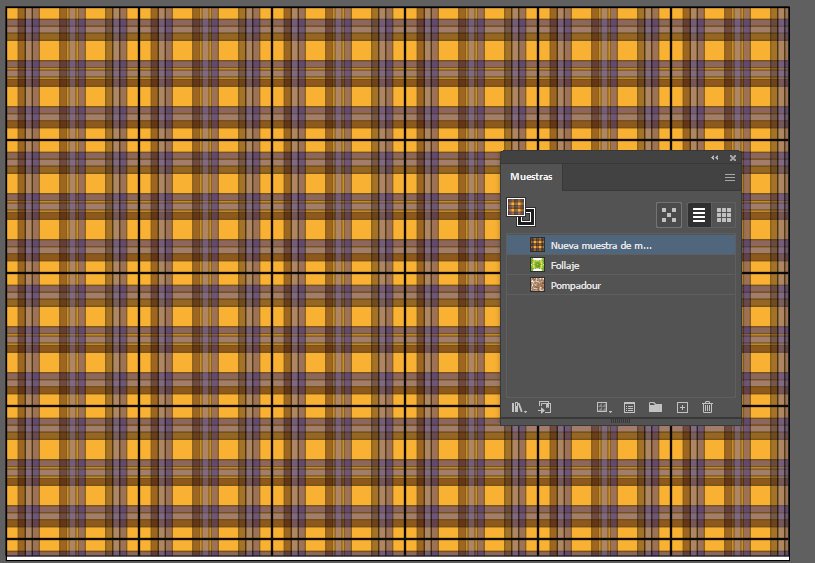Screen dimensions: 815x563
Task: Switch swatches to thumbnail grid view
Action: 725,214
